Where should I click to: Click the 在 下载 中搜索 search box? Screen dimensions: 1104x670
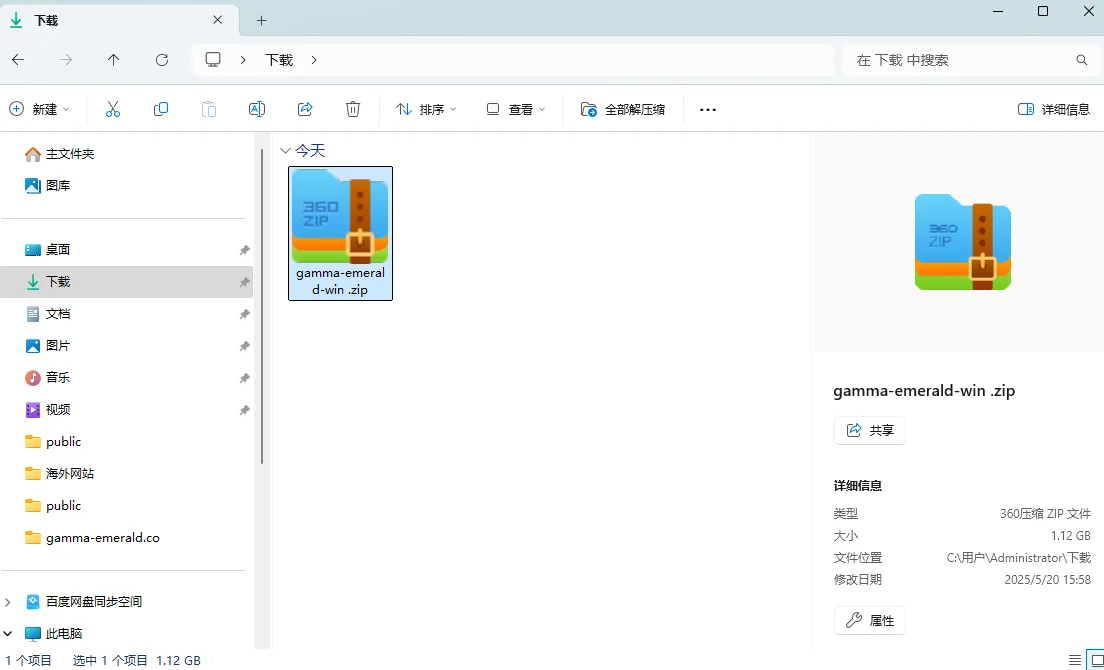[x=971, y=60]
